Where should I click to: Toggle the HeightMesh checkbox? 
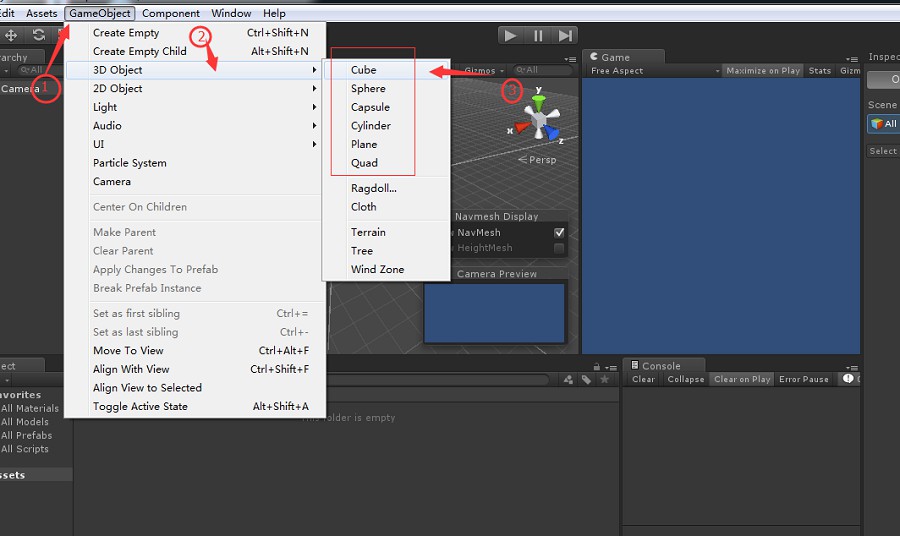point(559,248)
